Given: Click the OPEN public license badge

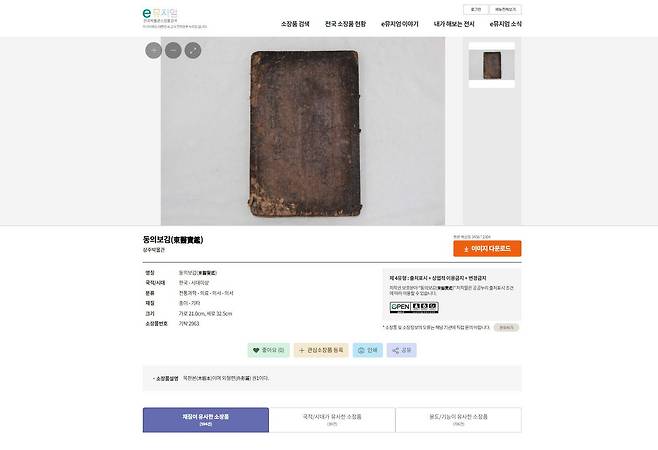Looking at the screenshot, I should [414, 307].
